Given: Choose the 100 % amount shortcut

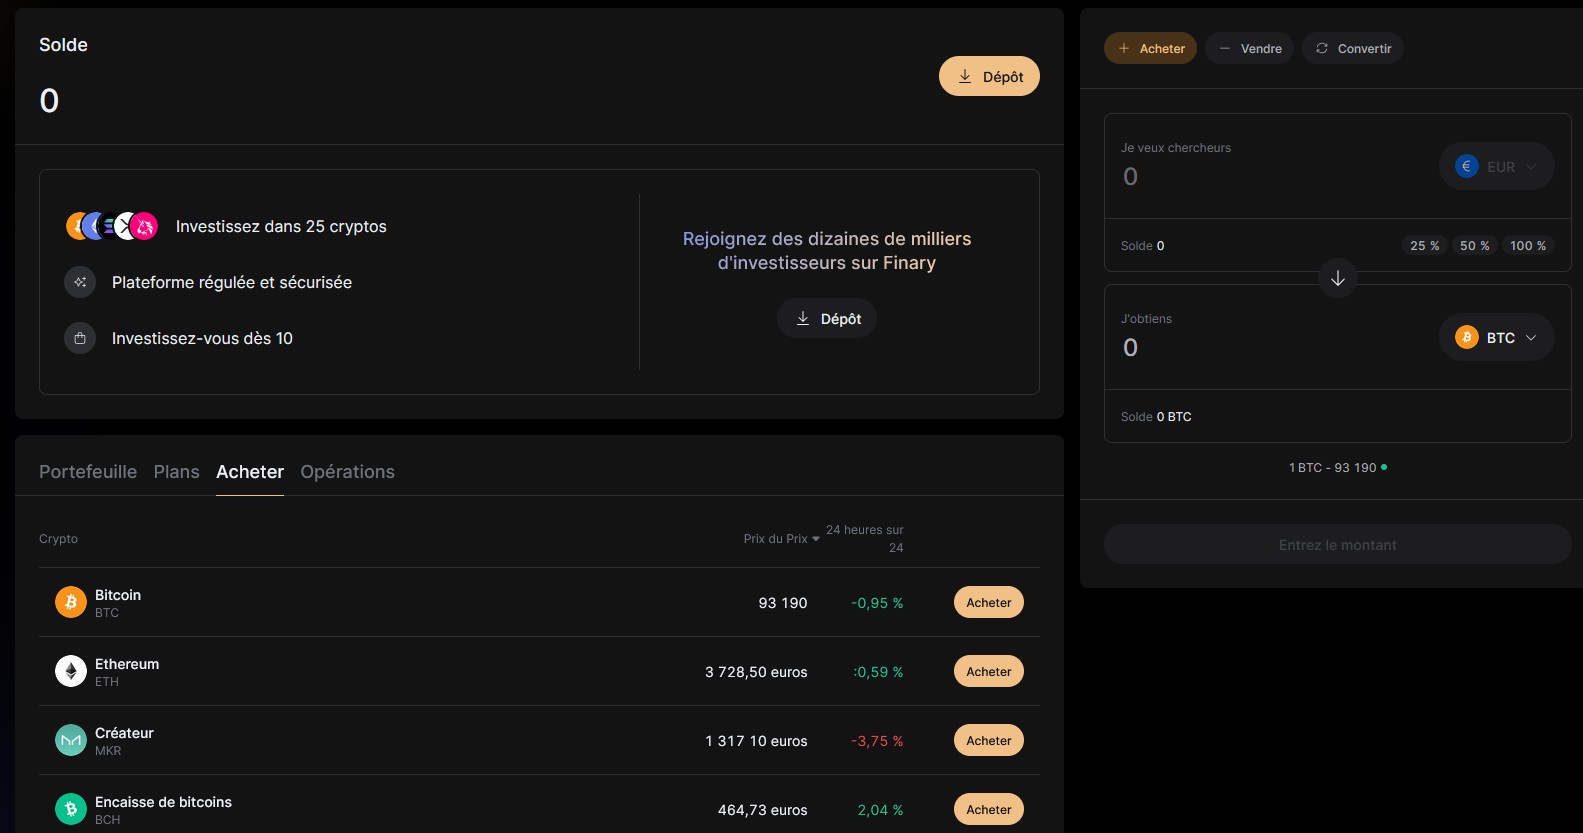Looking at the screenshot, I should click(1528, 245).
